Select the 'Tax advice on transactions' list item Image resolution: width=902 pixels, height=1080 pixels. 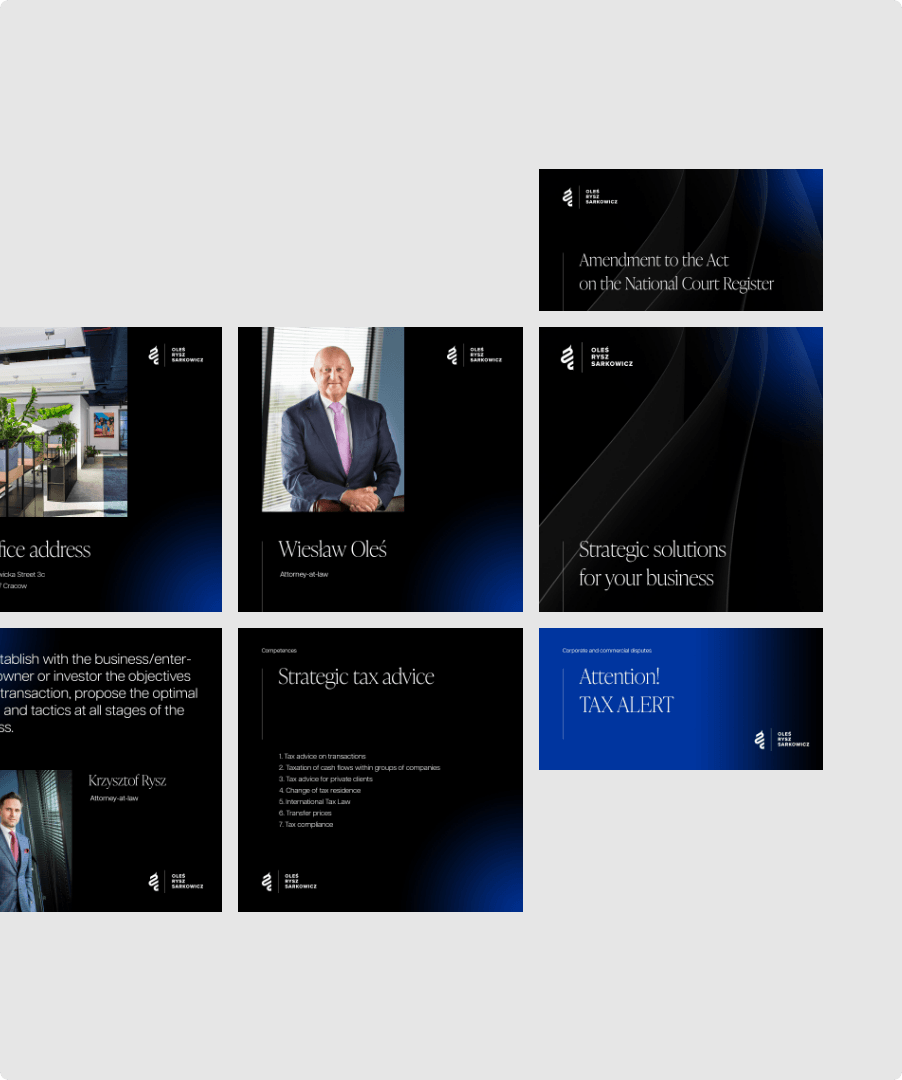(x=323, y=757)
